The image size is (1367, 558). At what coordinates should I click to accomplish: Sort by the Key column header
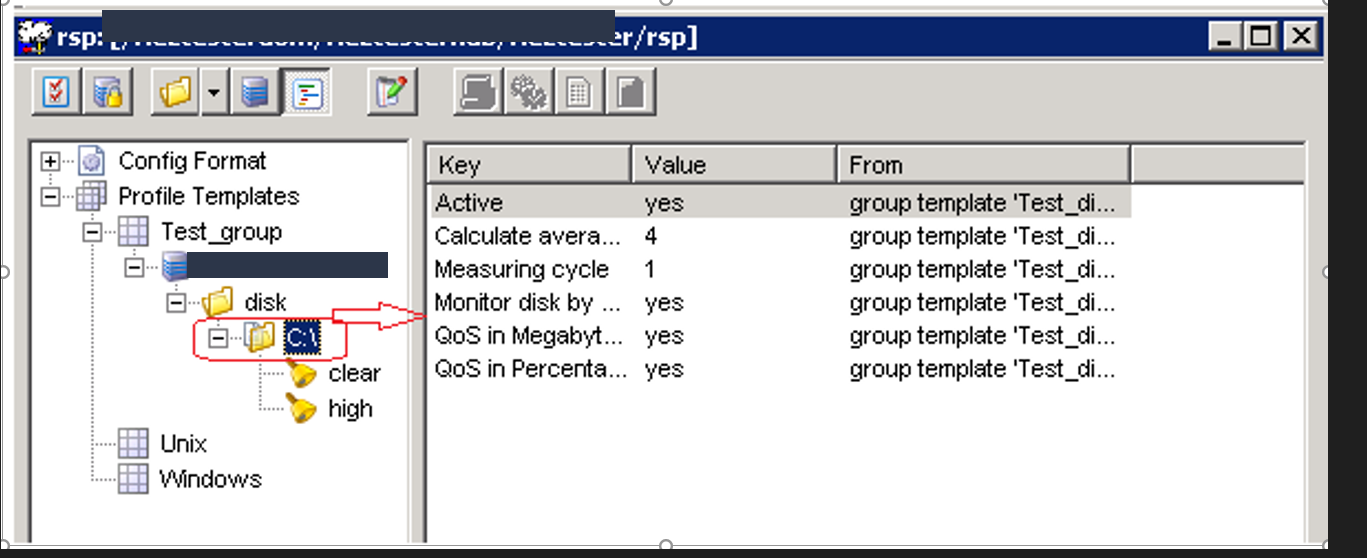tap(530, 165)
